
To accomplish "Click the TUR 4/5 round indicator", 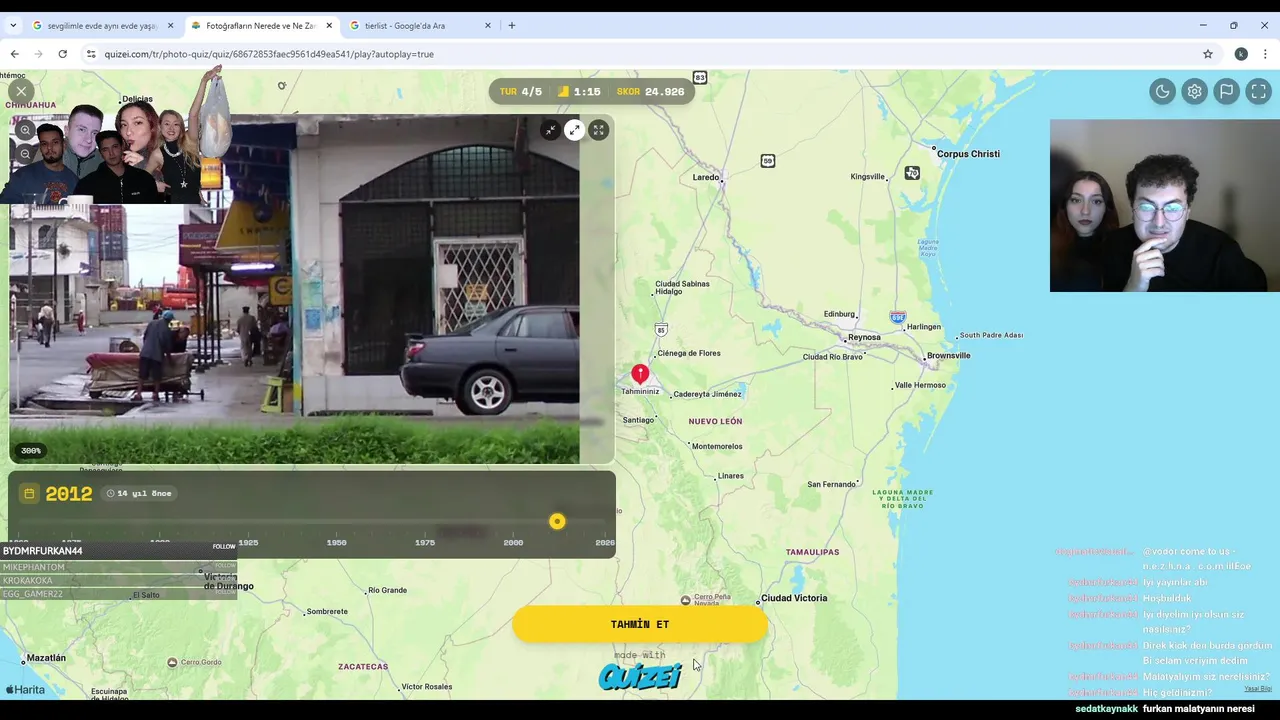I will pyautogui.click(x=521, y=91).
